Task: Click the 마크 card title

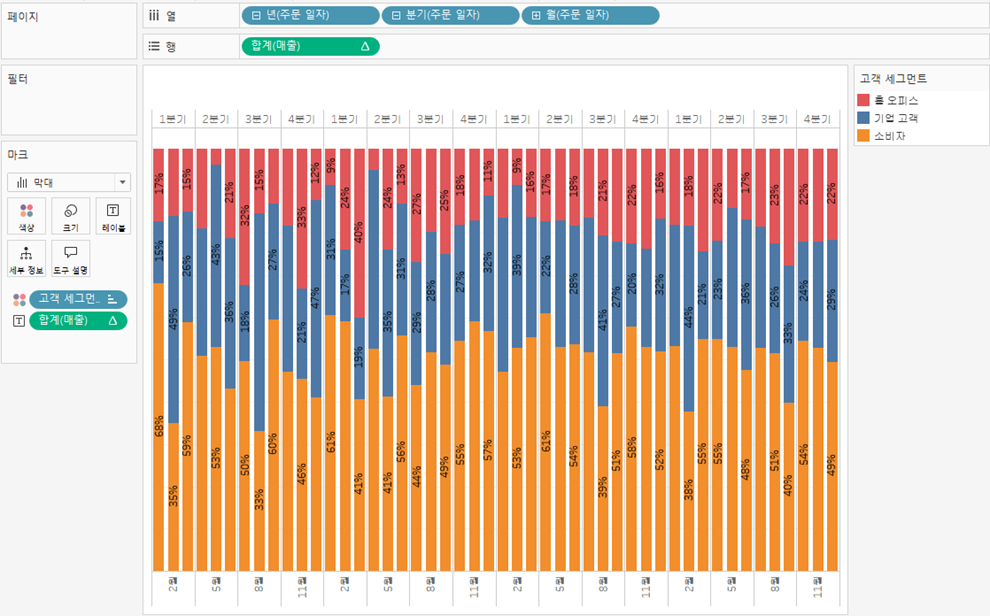Action: pyautogui.click(x=18, y=155)
